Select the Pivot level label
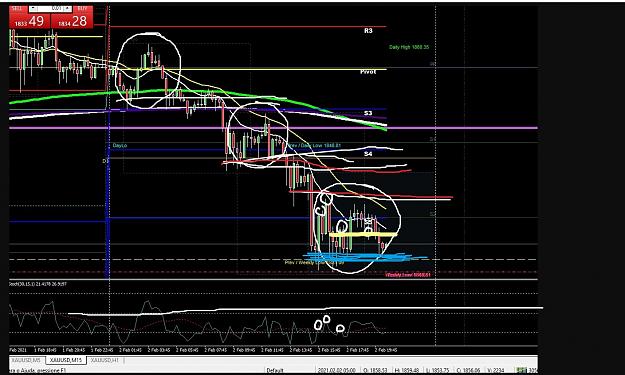 (368, 72)
